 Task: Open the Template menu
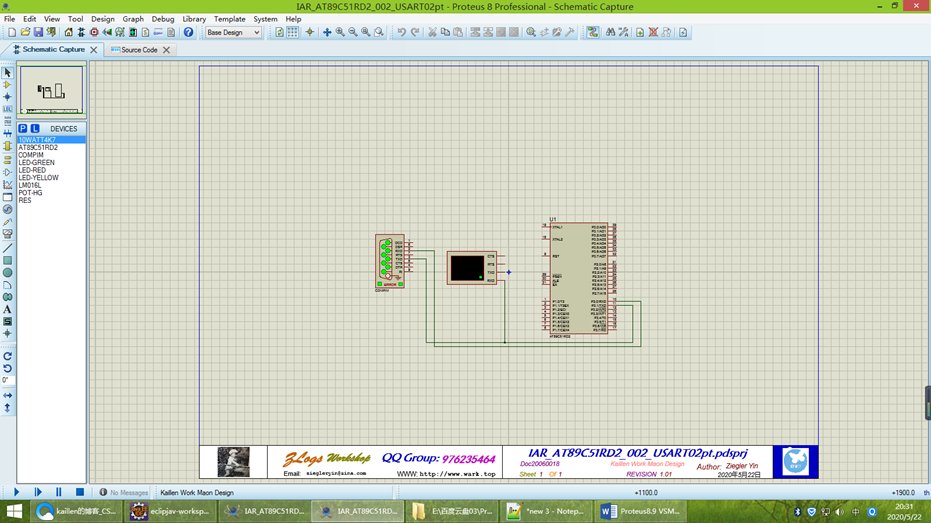tap(229, 19)
